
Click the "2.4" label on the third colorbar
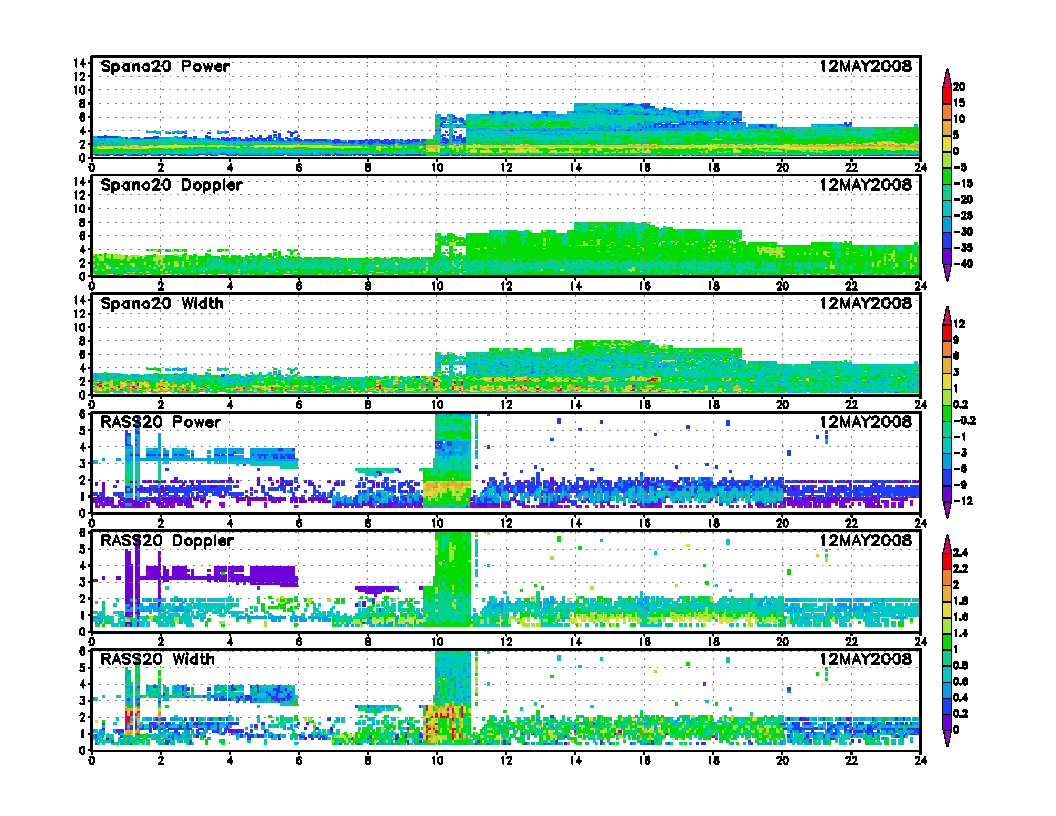coord(961,553)
